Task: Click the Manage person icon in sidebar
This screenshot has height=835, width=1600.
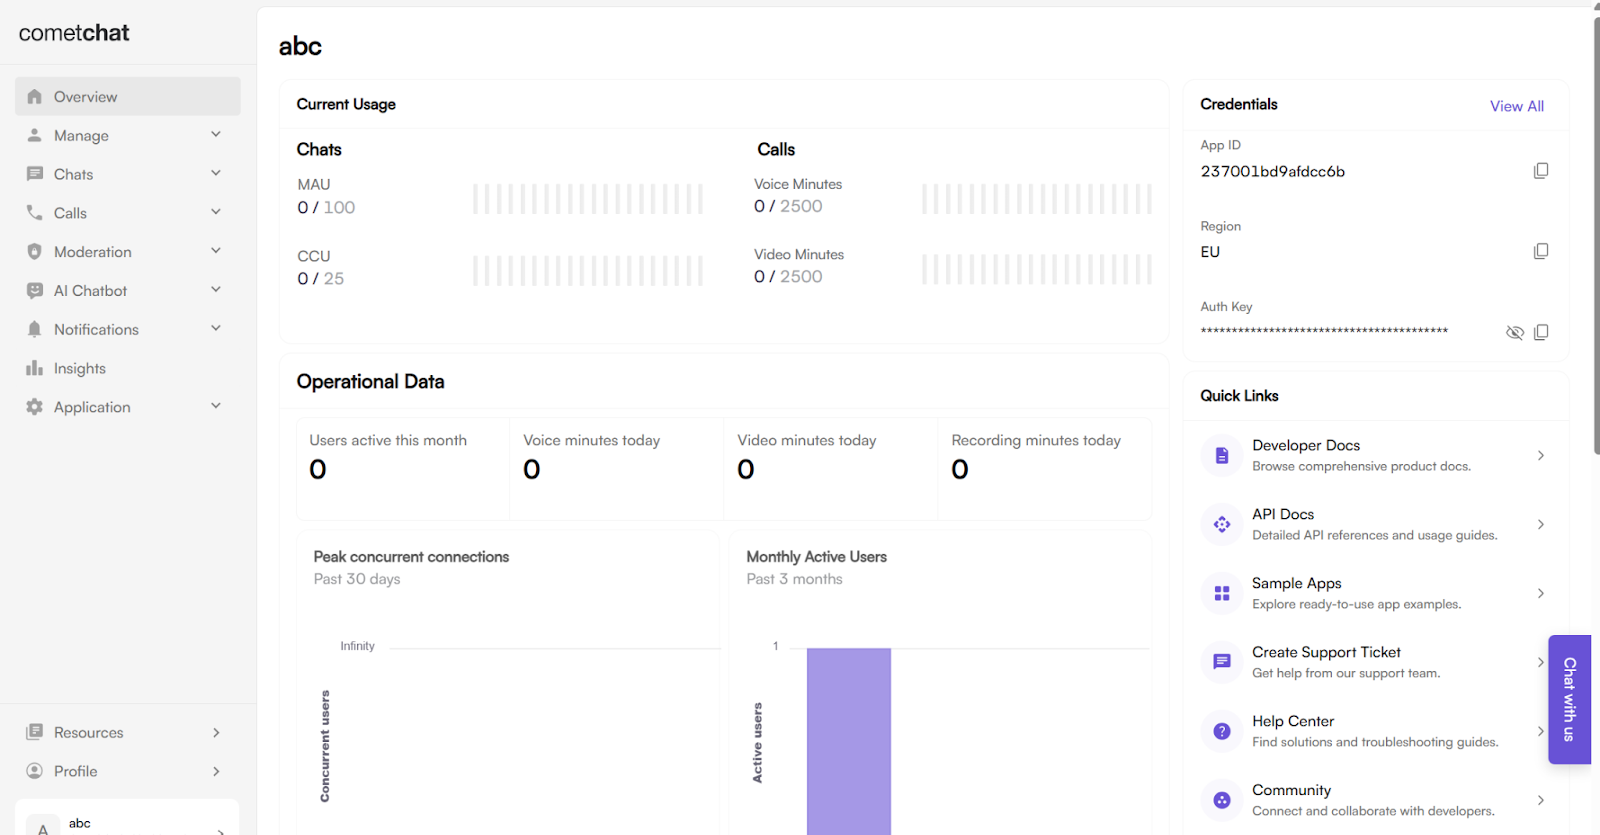Action: (x=34, y=135)
